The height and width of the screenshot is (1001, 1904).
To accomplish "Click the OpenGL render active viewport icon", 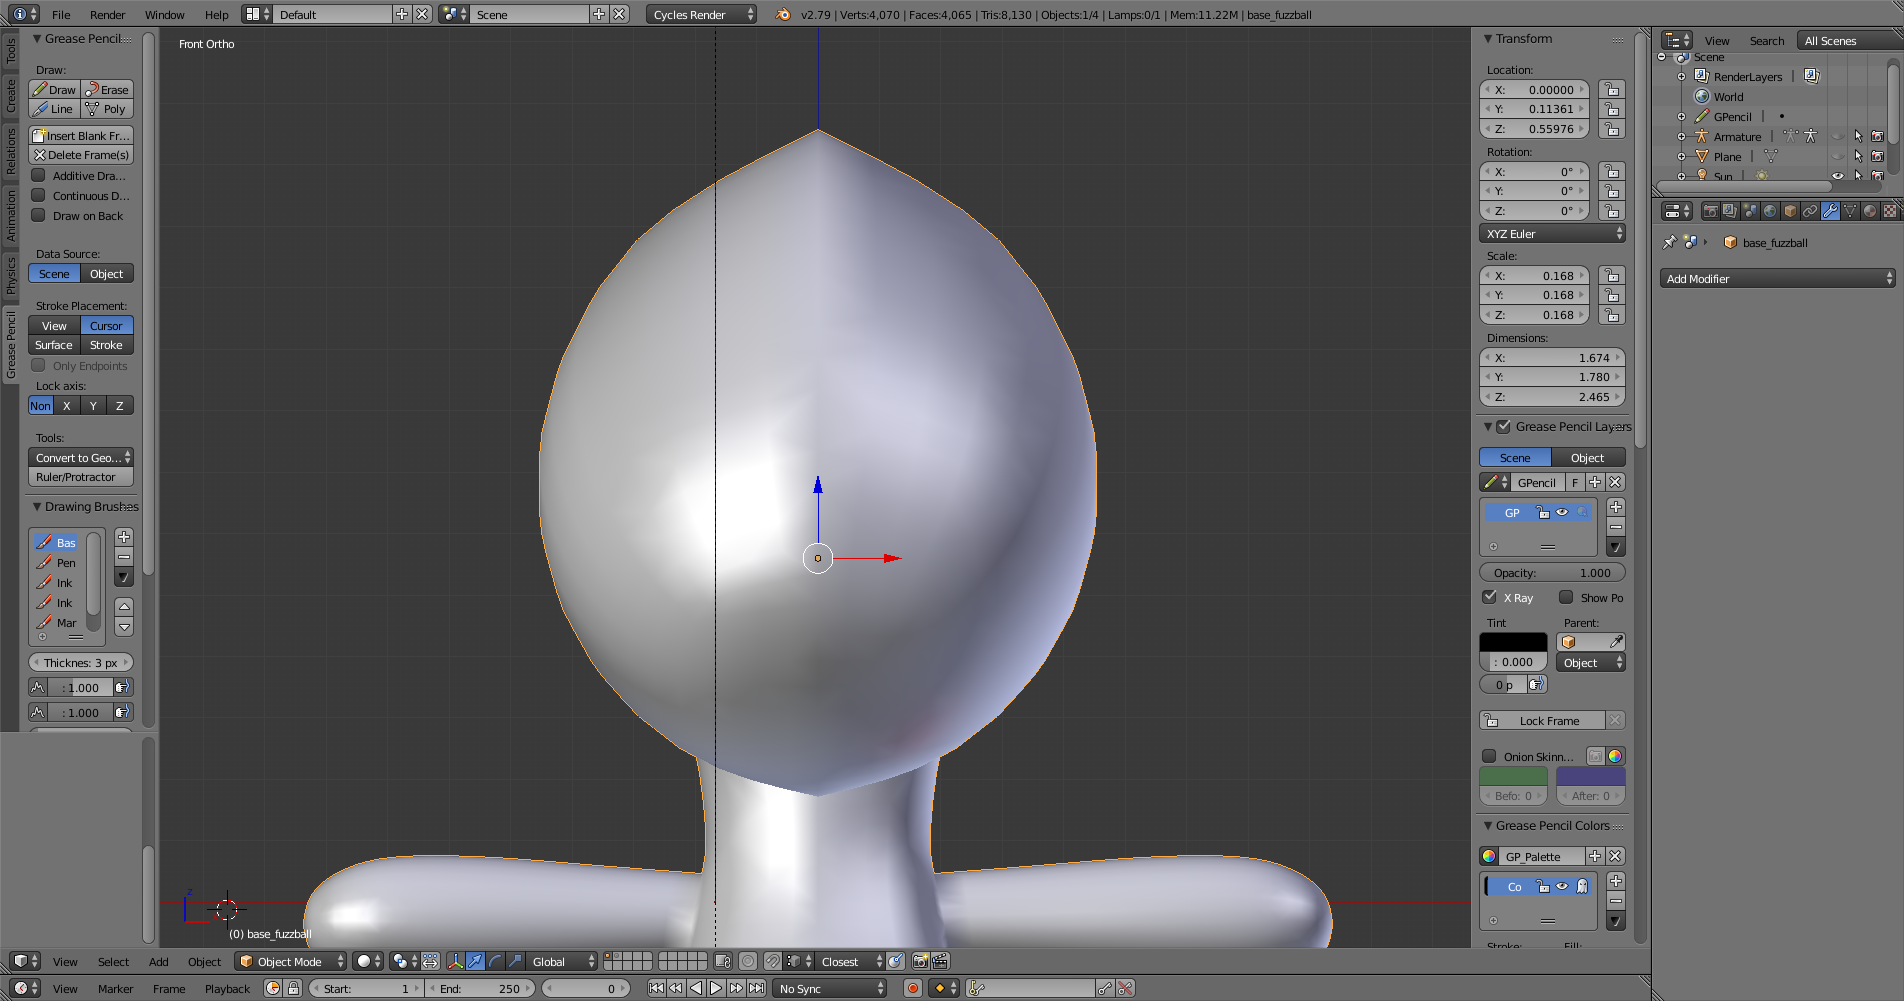I will (921, 961).
